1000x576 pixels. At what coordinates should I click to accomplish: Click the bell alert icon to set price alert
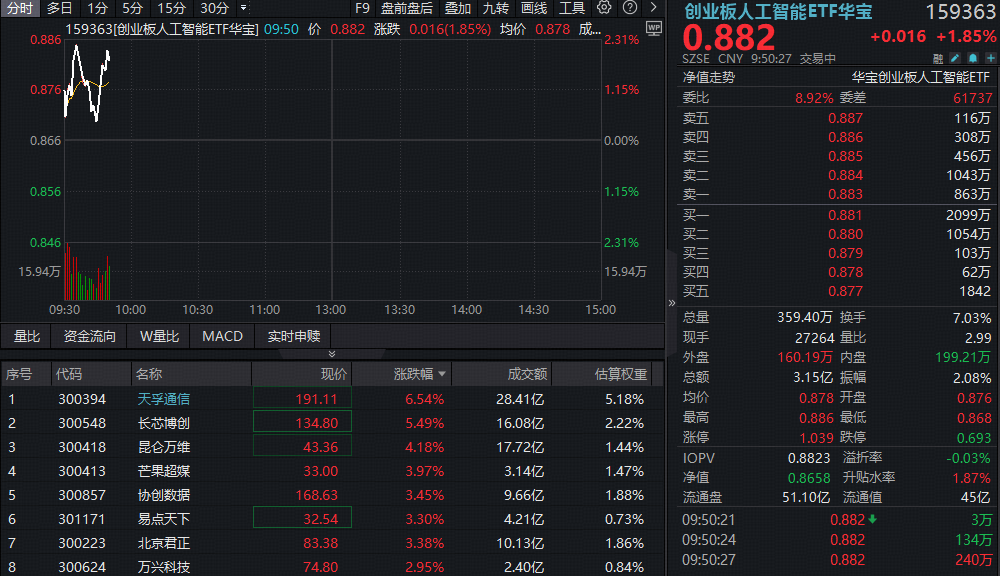972,58
